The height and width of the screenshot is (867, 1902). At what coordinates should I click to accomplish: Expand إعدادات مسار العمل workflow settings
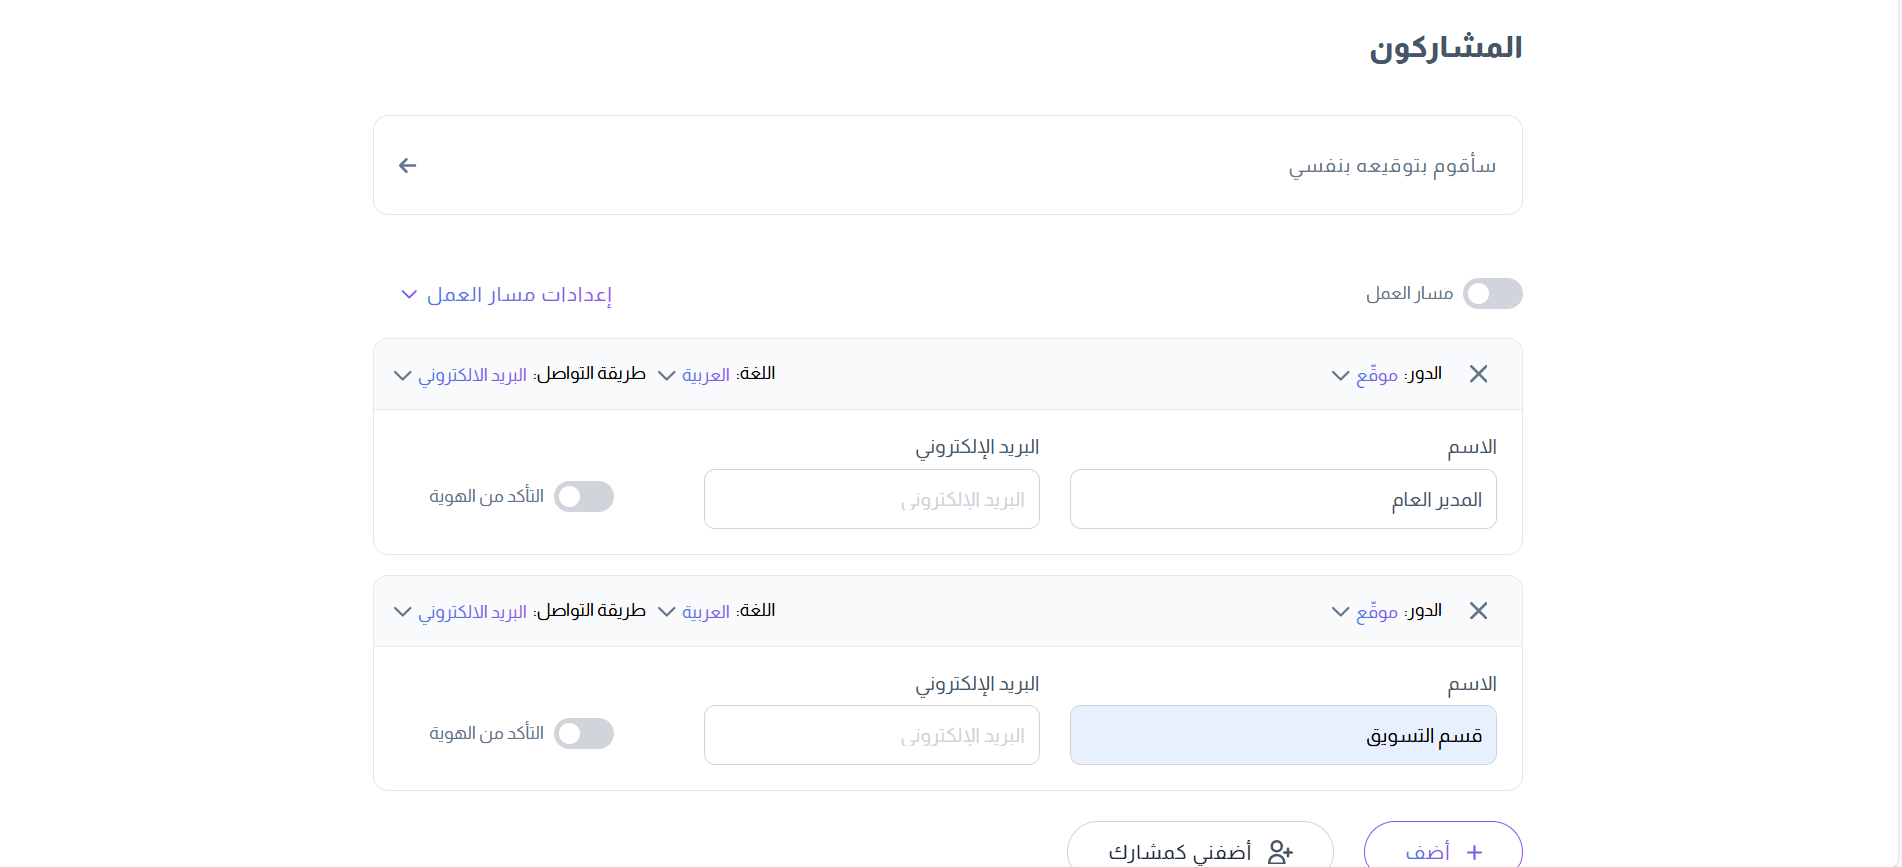pos(506,295)
